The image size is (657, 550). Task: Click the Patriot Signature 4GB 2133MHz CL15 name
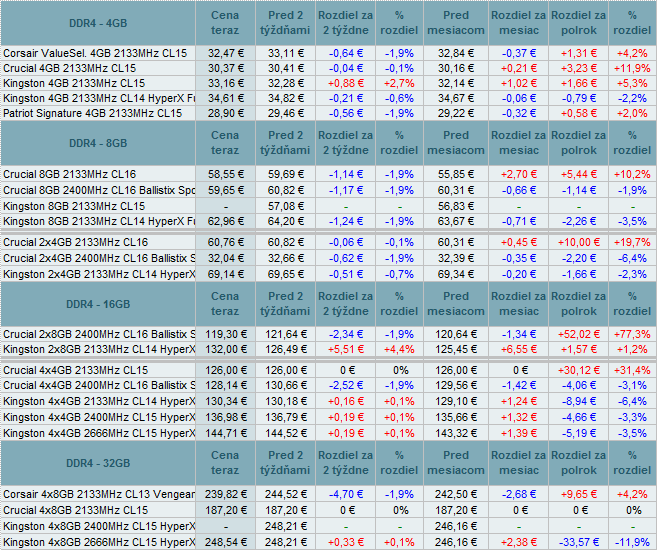coord(93,114)
